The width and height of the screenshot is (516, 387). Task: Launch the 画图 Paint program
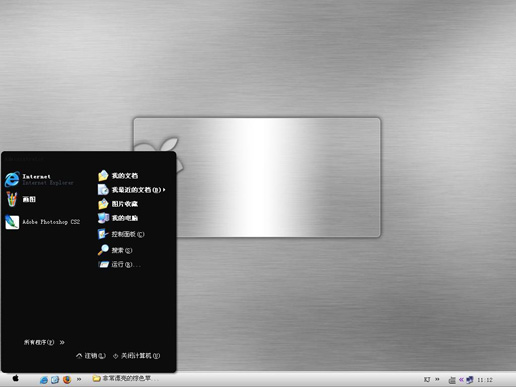tap(21, 199)
